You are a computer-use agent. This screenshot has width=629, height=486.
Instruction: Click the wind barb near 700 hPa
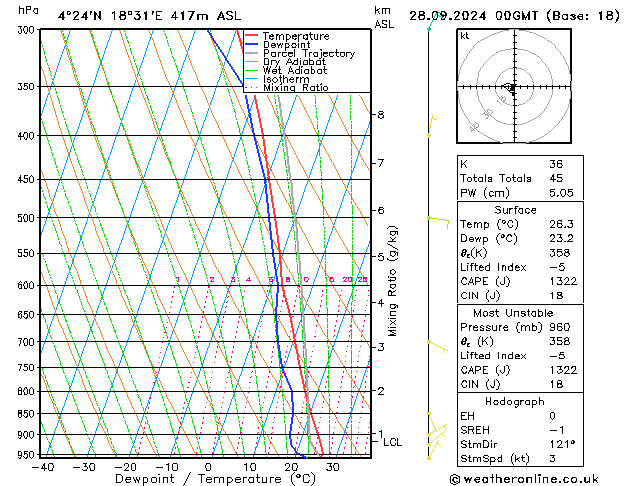[435, 344]
